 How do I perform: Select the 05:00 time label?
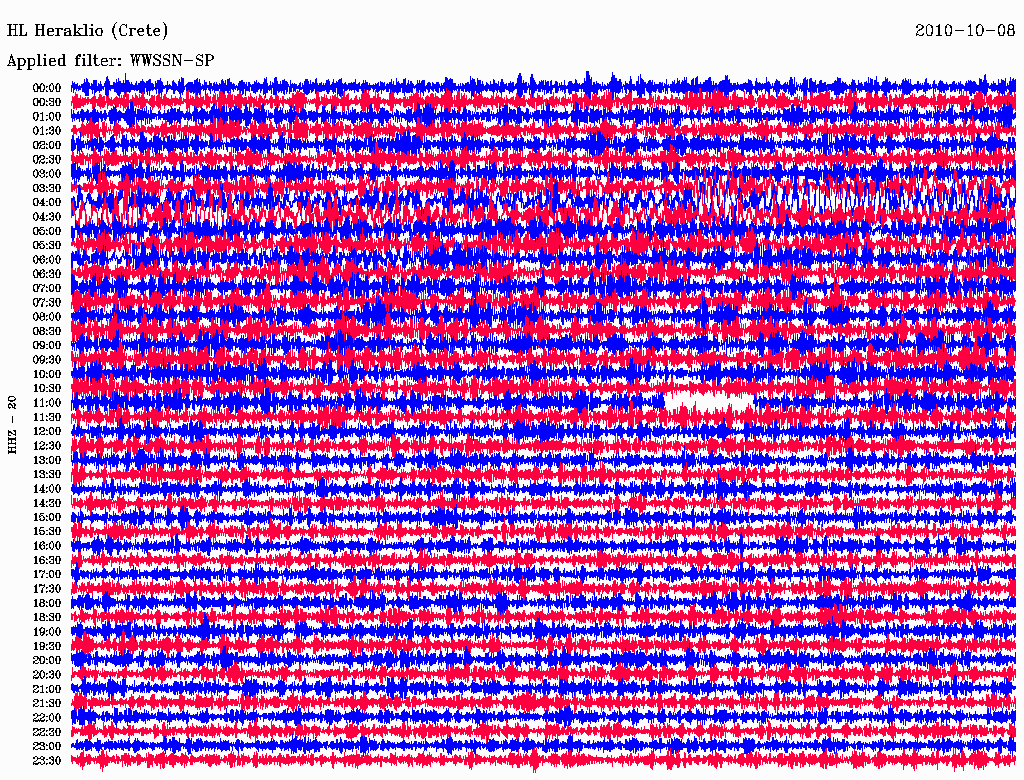pos(47,231)
